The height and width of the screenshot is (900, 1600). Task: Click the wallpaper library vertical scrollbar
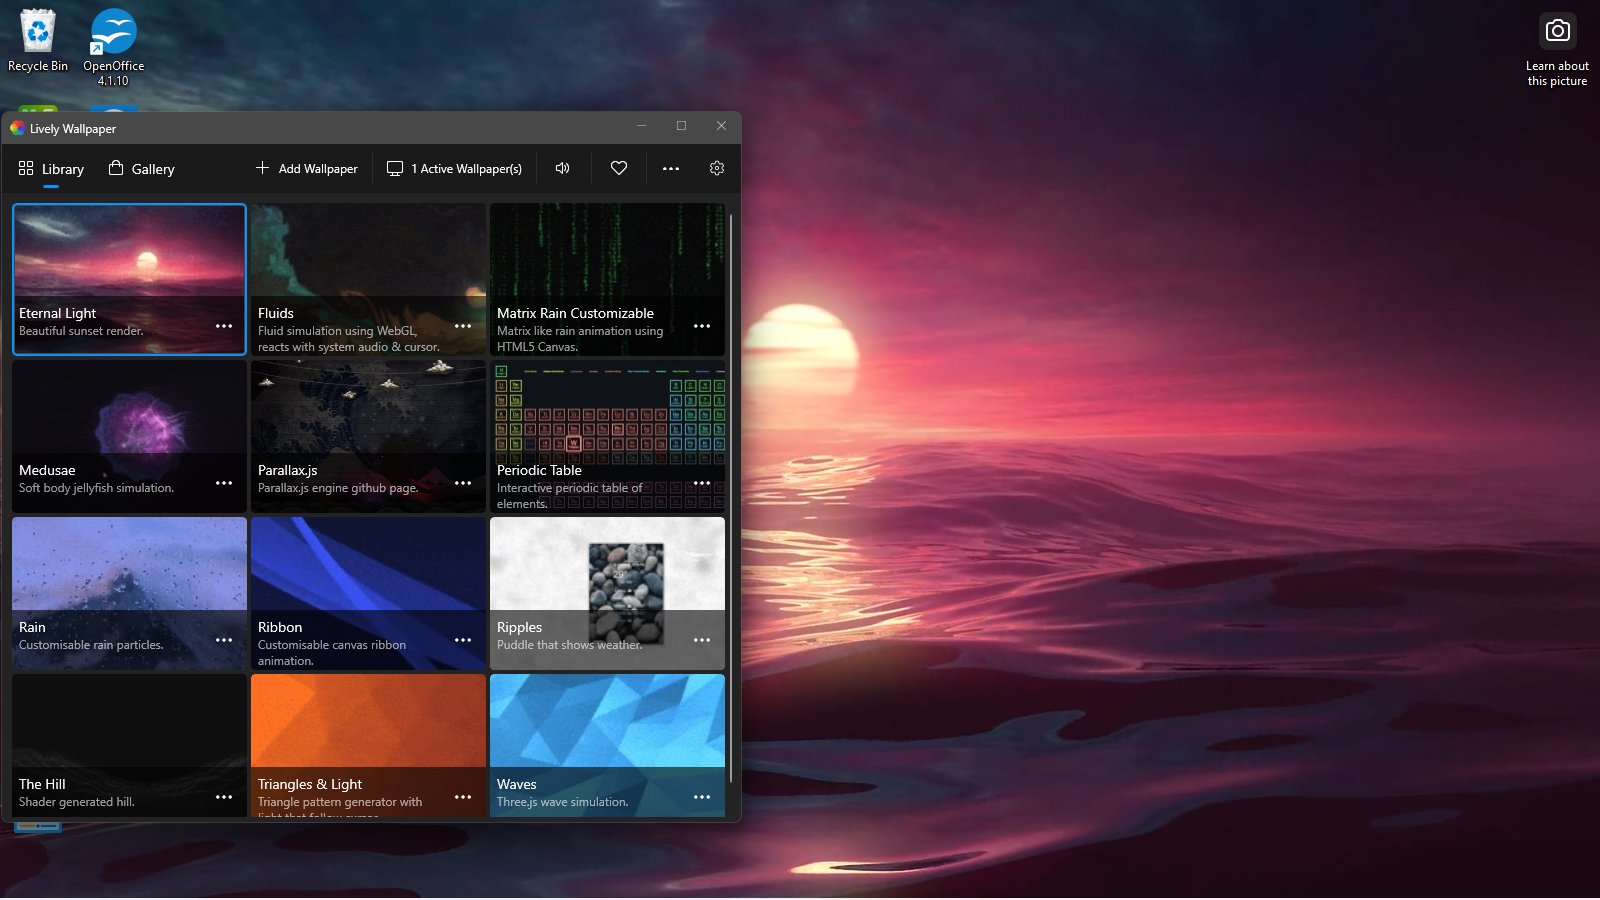[x=731, y=500]
